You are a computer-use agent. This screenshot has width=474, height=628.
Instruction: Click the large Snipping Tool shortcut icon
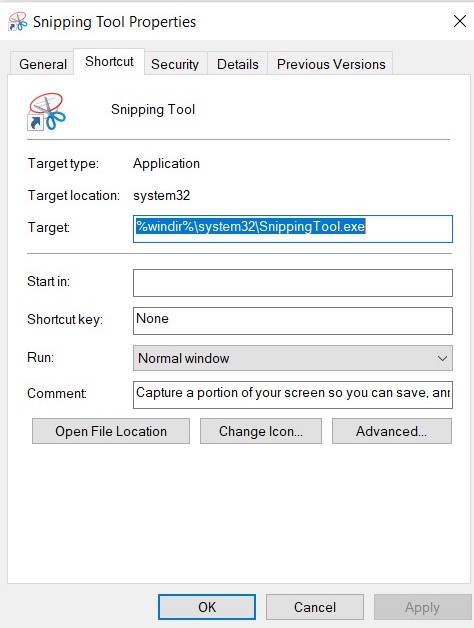coord(46,111)
